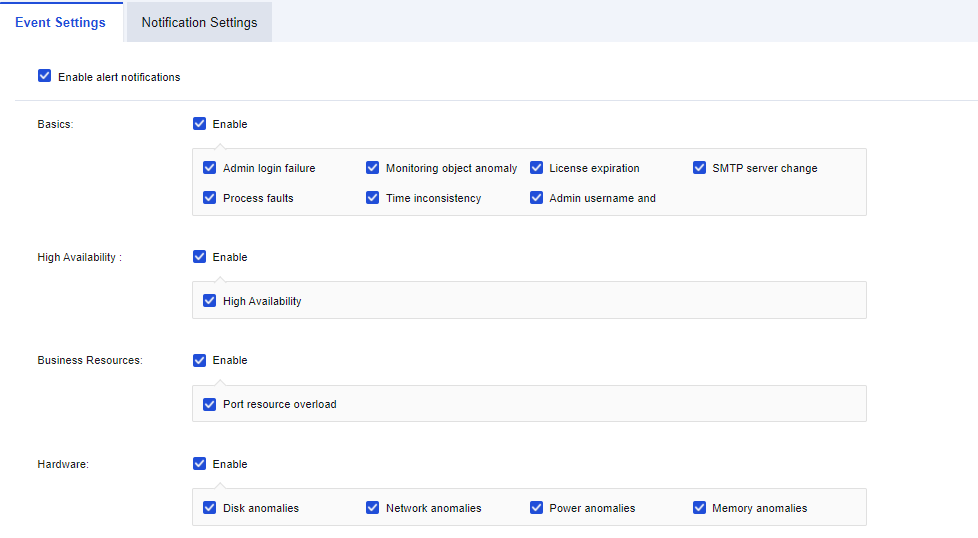
Task: Disable Business Resources Enable checkbox
Action: point(200,360)
